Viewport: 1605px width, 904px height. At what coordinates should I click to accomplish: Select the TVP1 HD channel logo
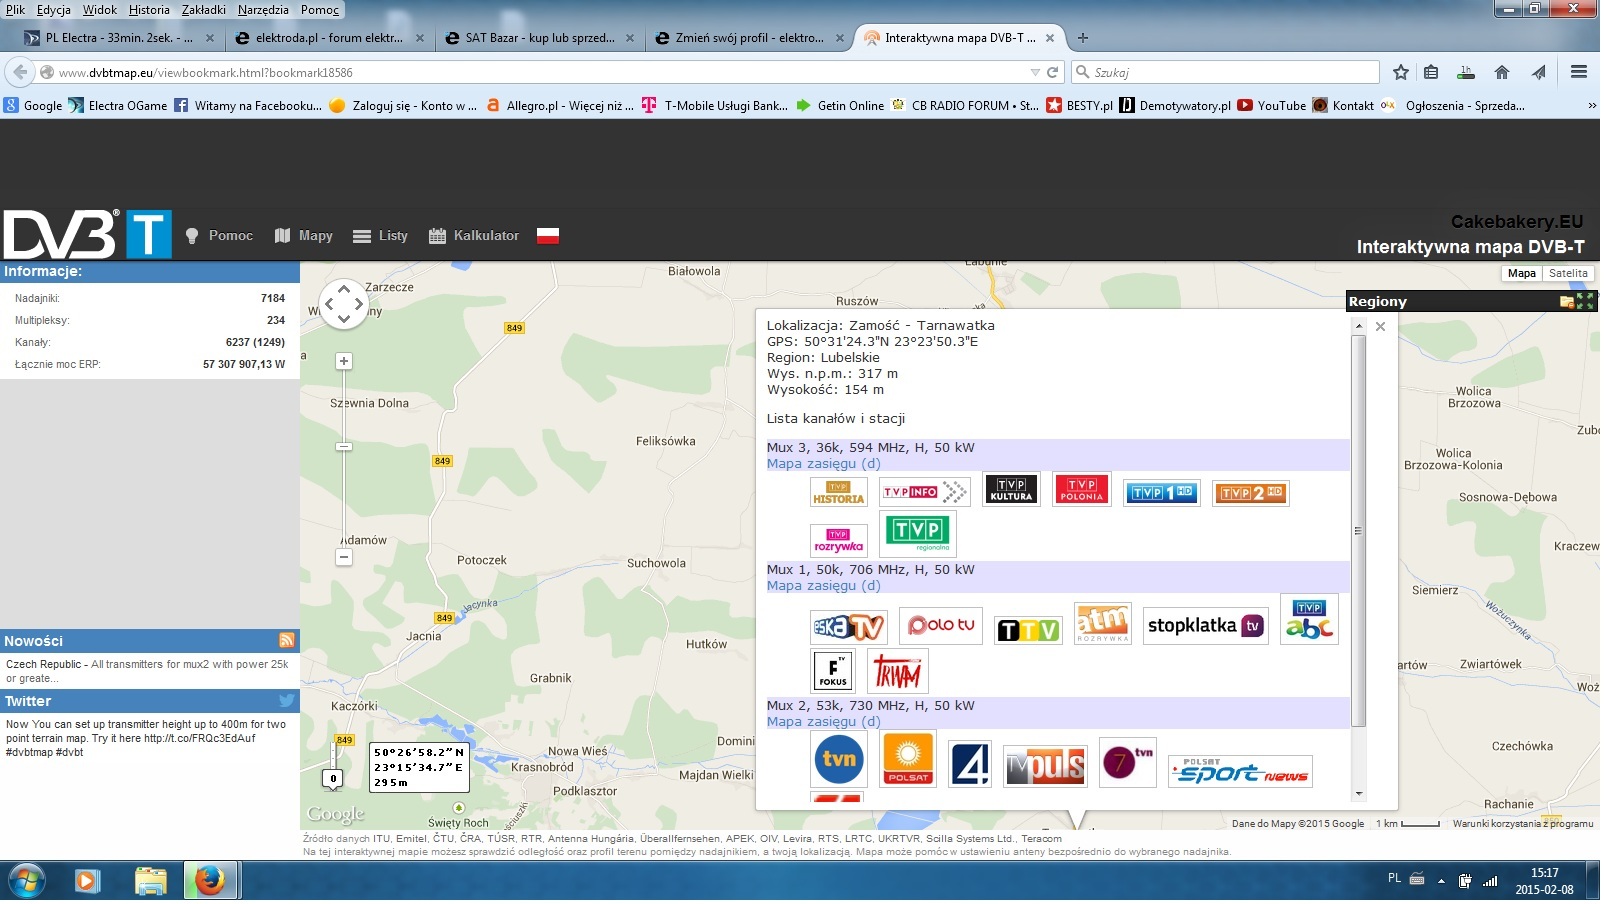[x=1163, y=493]
